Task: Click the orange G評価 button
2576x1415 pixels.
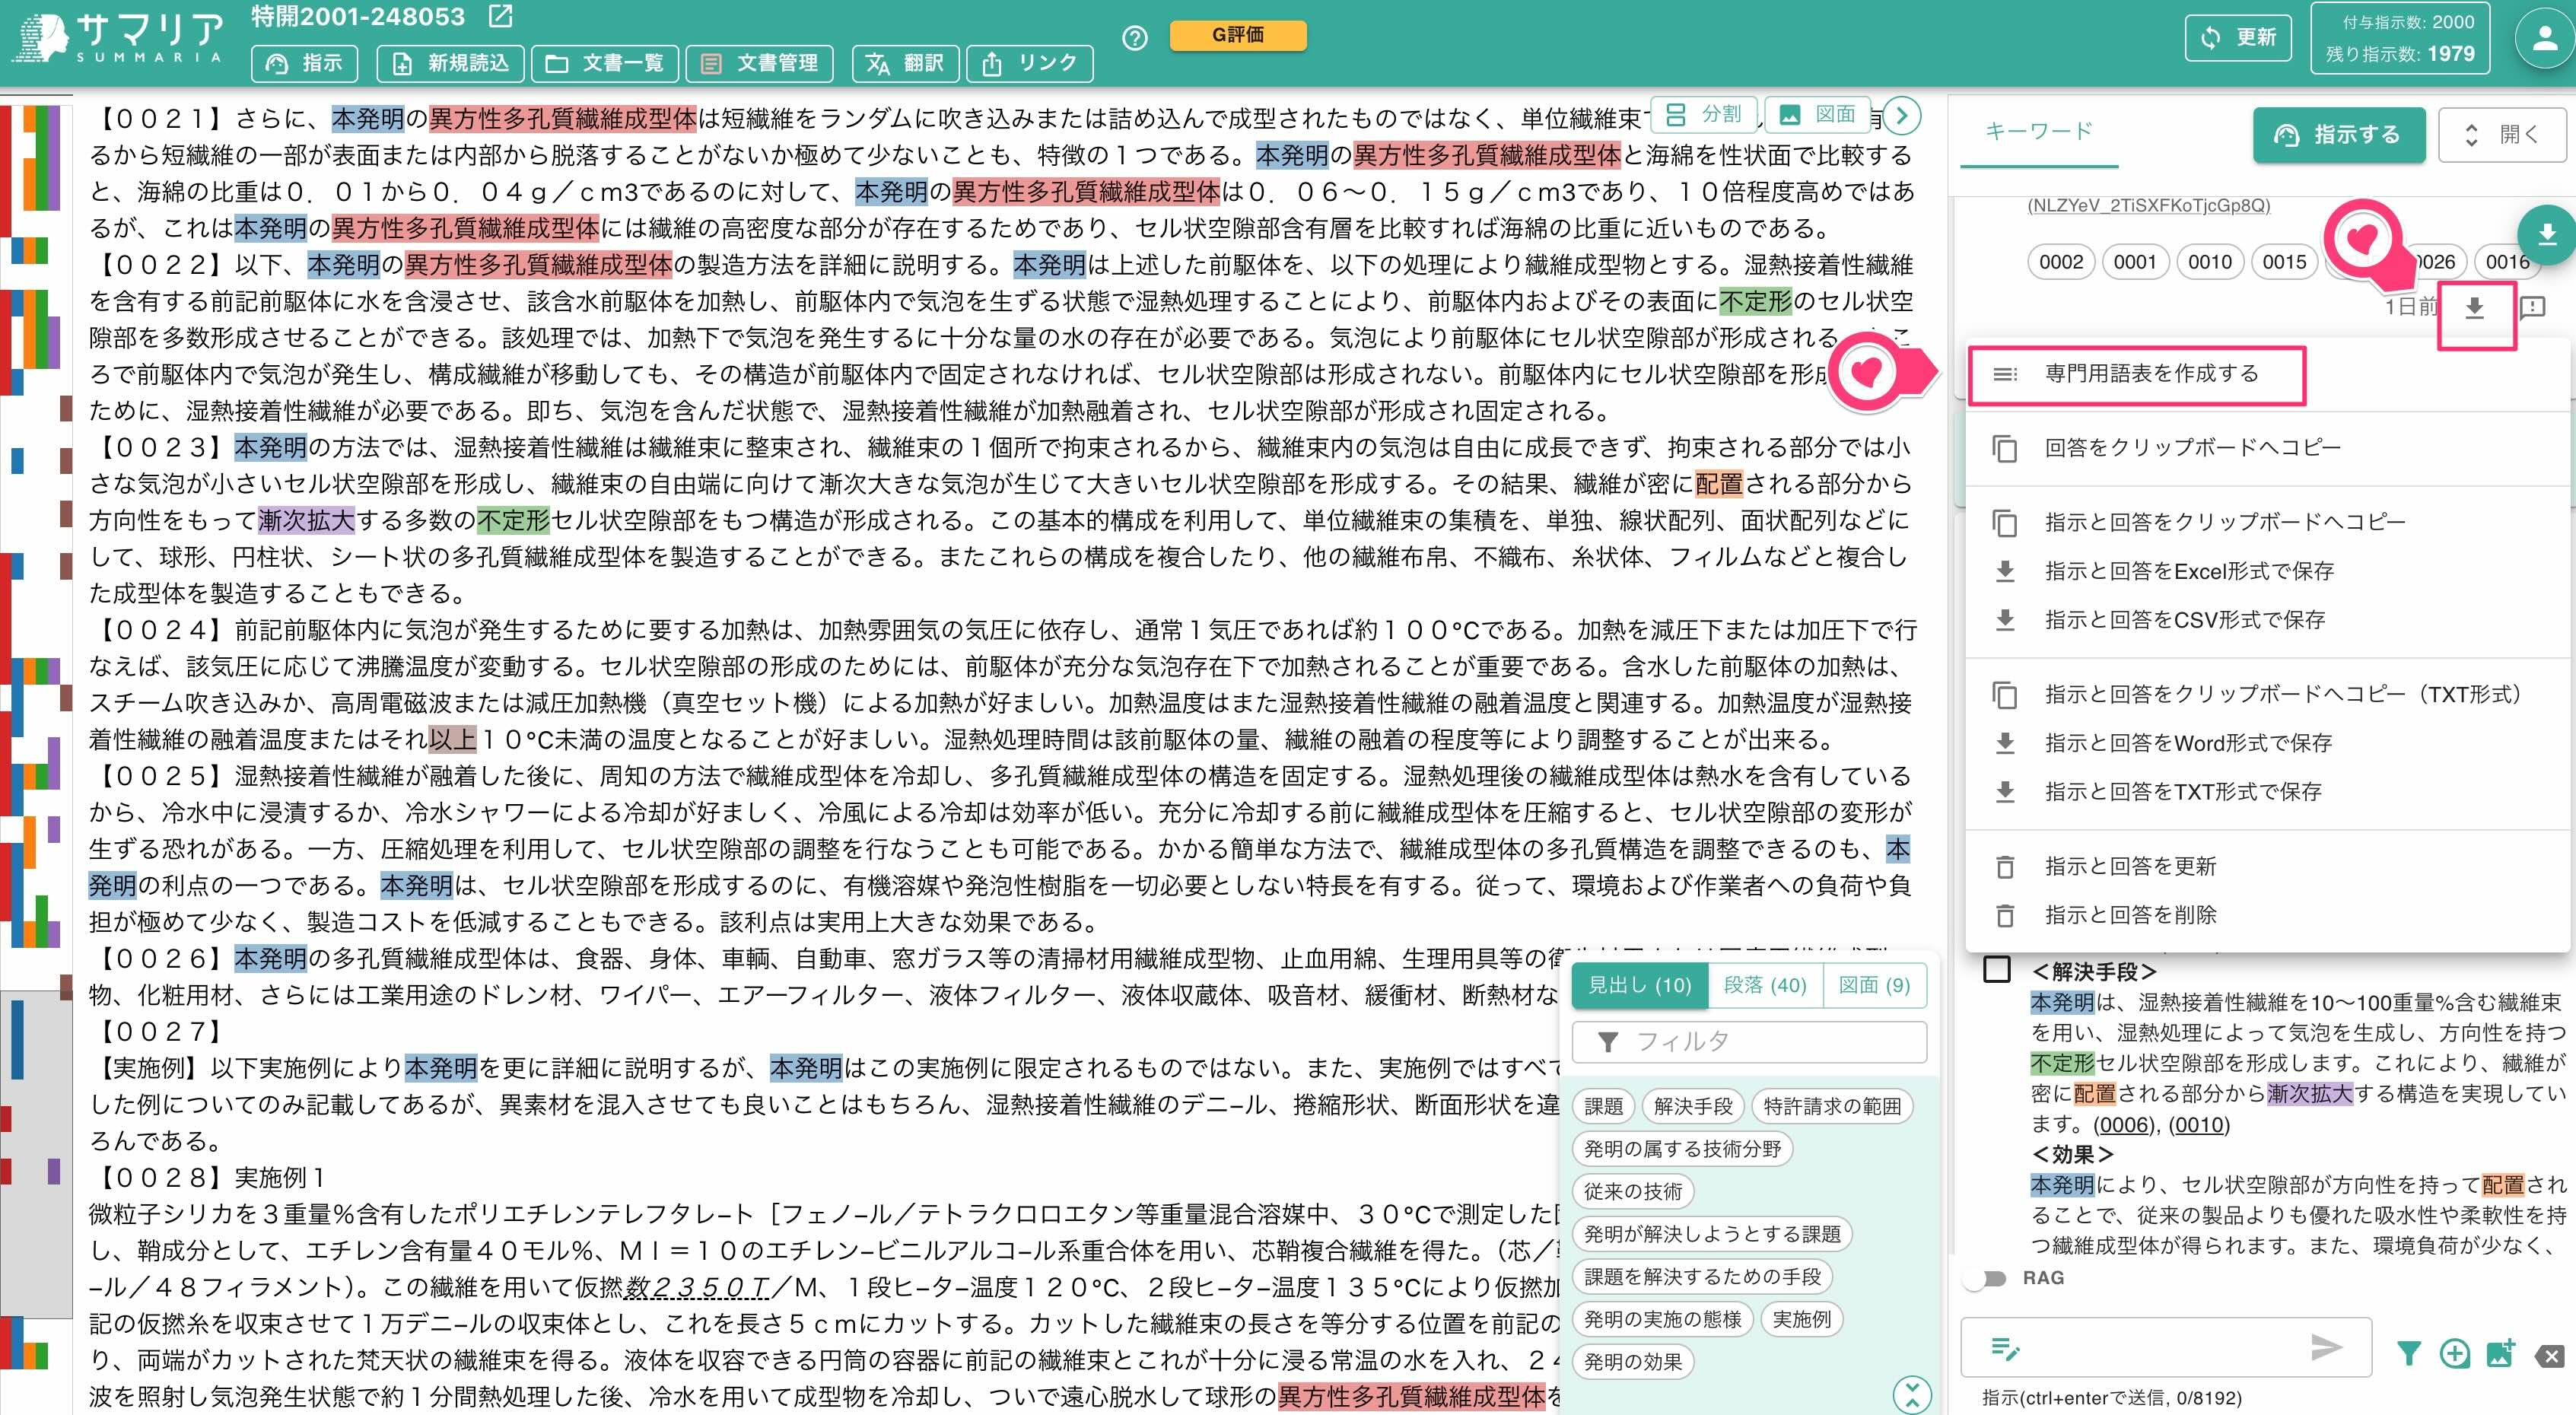Action: 1238,35
